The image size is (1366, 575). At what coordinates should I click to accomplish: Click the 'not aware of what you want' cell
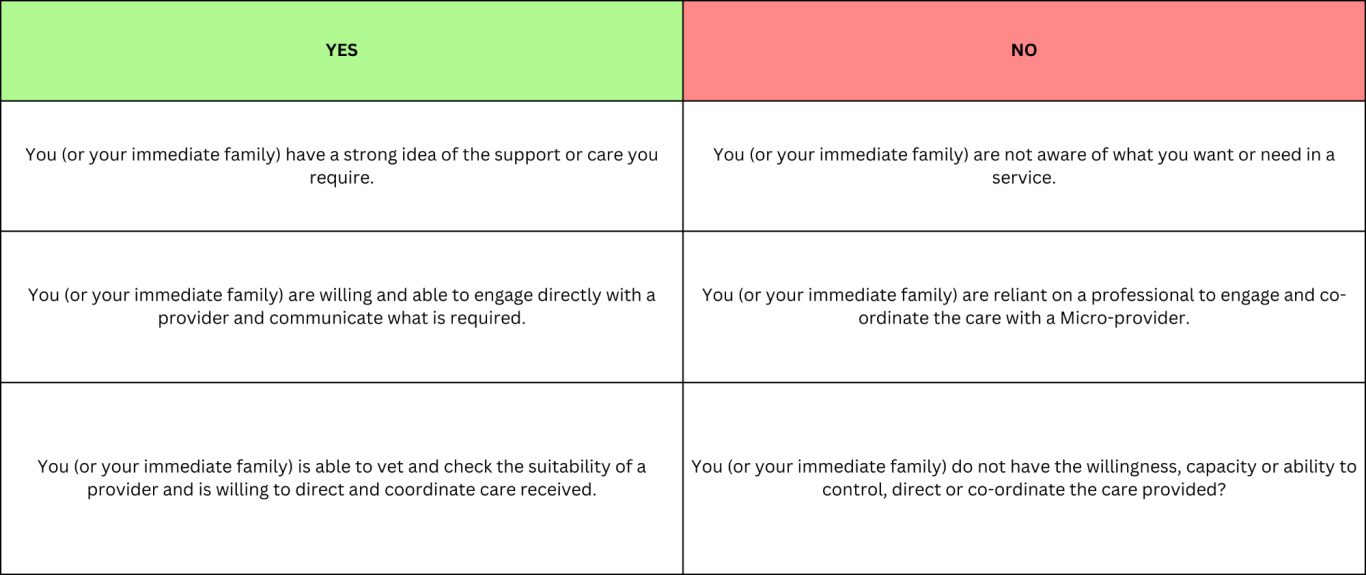(1024, 166)
